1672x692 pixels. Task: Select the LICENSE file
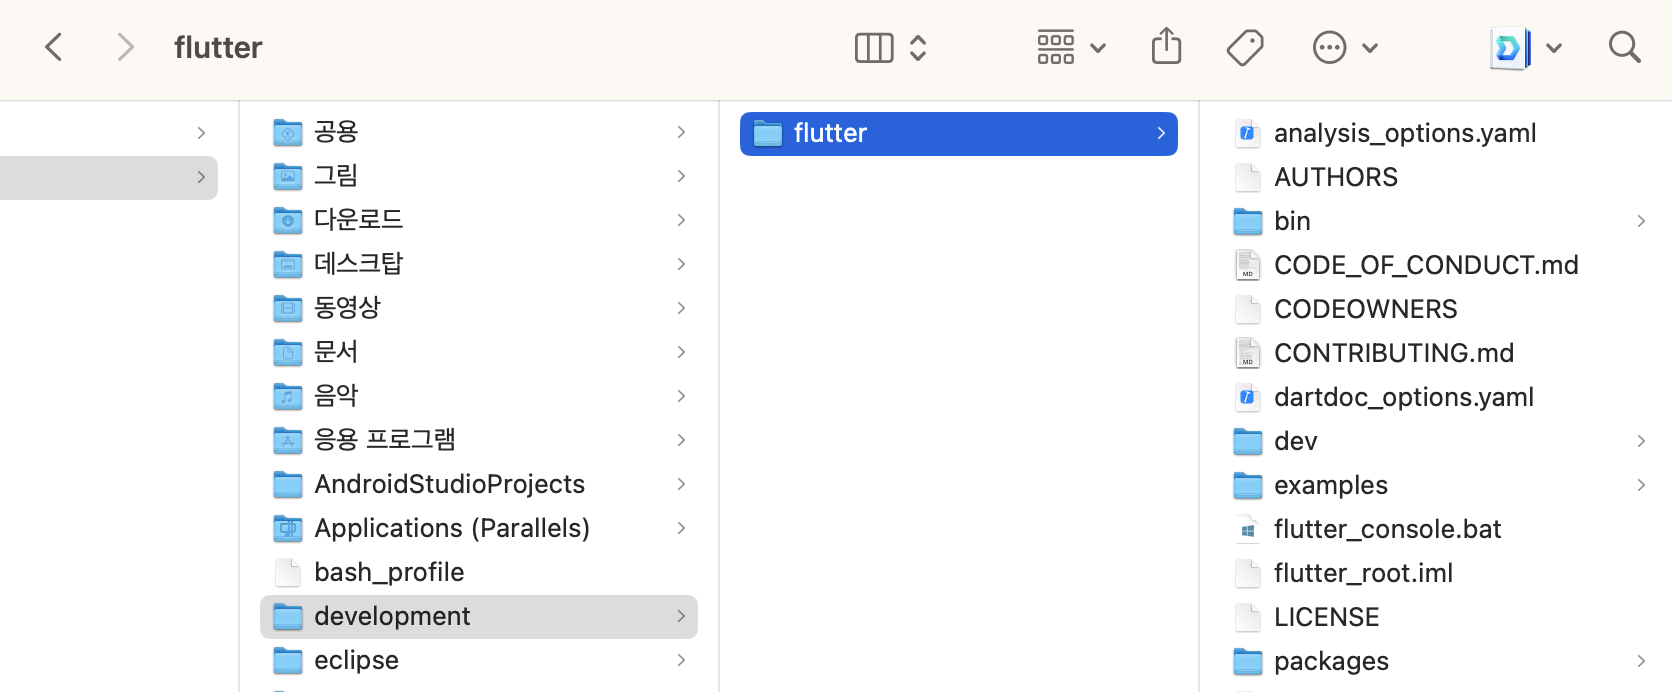1327,617
